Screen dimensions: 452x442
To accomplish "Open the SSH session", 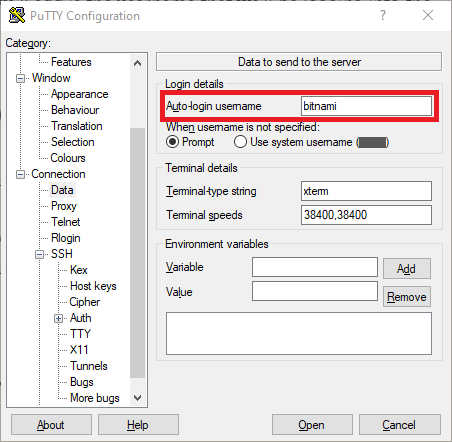I will tap(312, 425).
